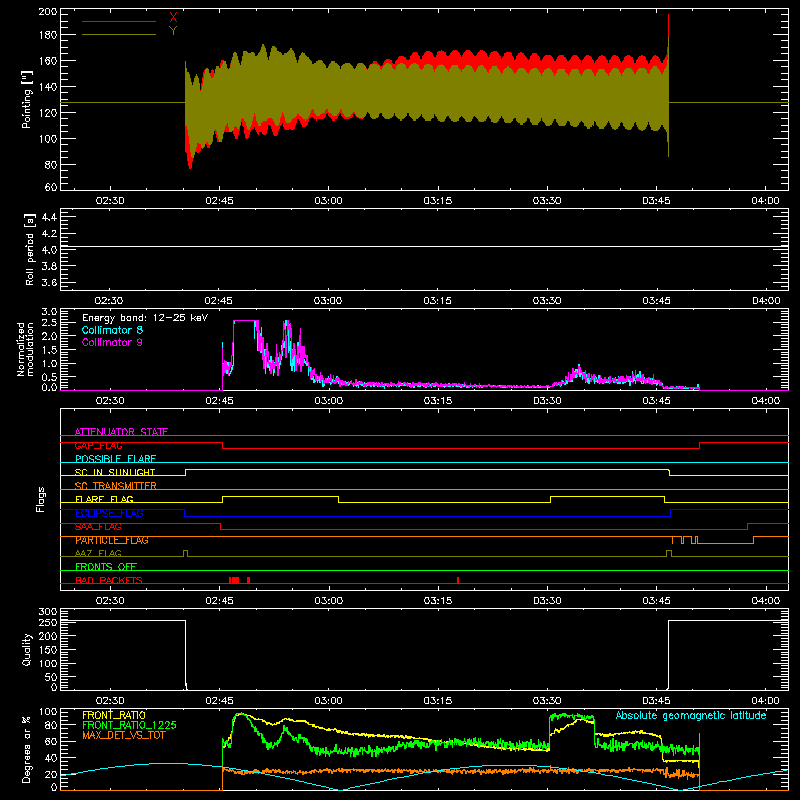Click the Pointing axis title

pos(27,99)
